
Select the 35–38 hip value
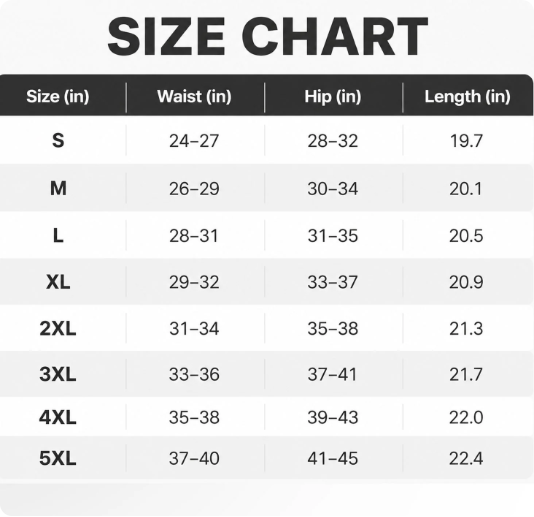[x=333, y=329]
